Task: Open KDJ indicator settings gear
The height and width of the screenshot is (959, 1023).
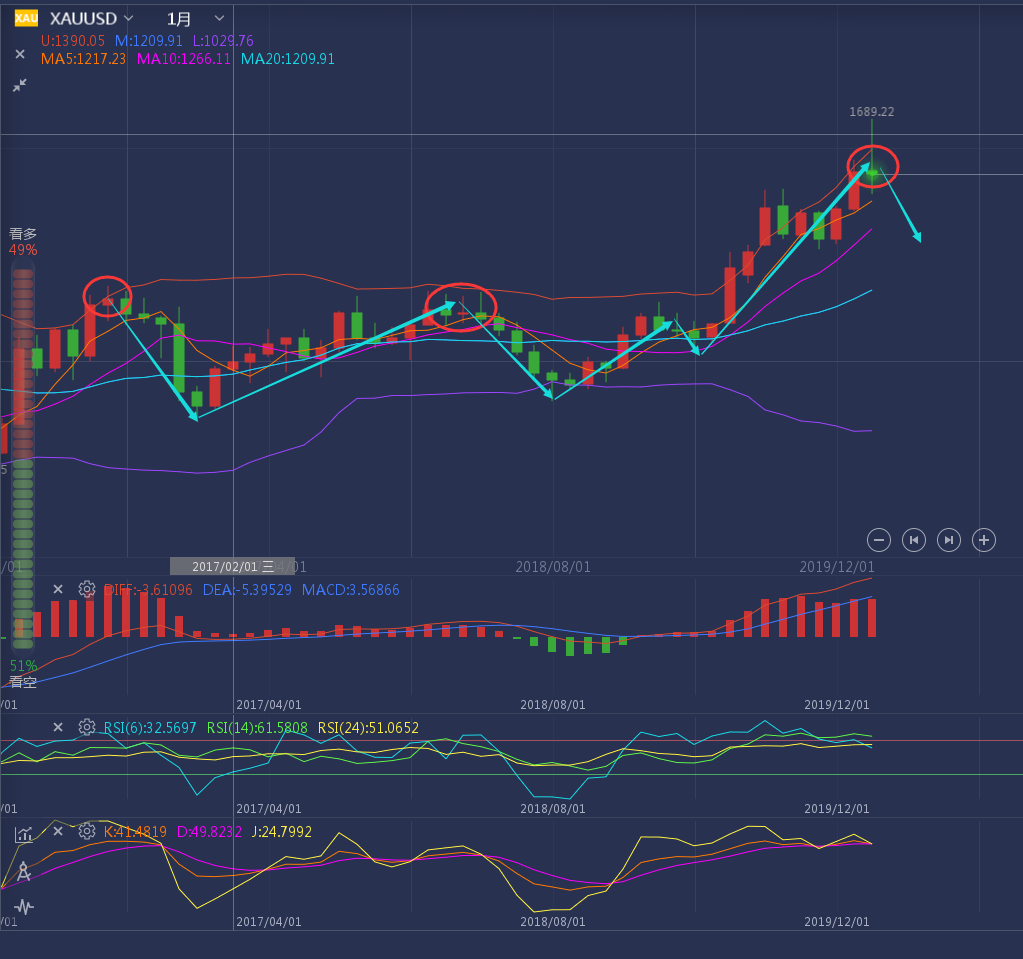Action: point(87,831)
